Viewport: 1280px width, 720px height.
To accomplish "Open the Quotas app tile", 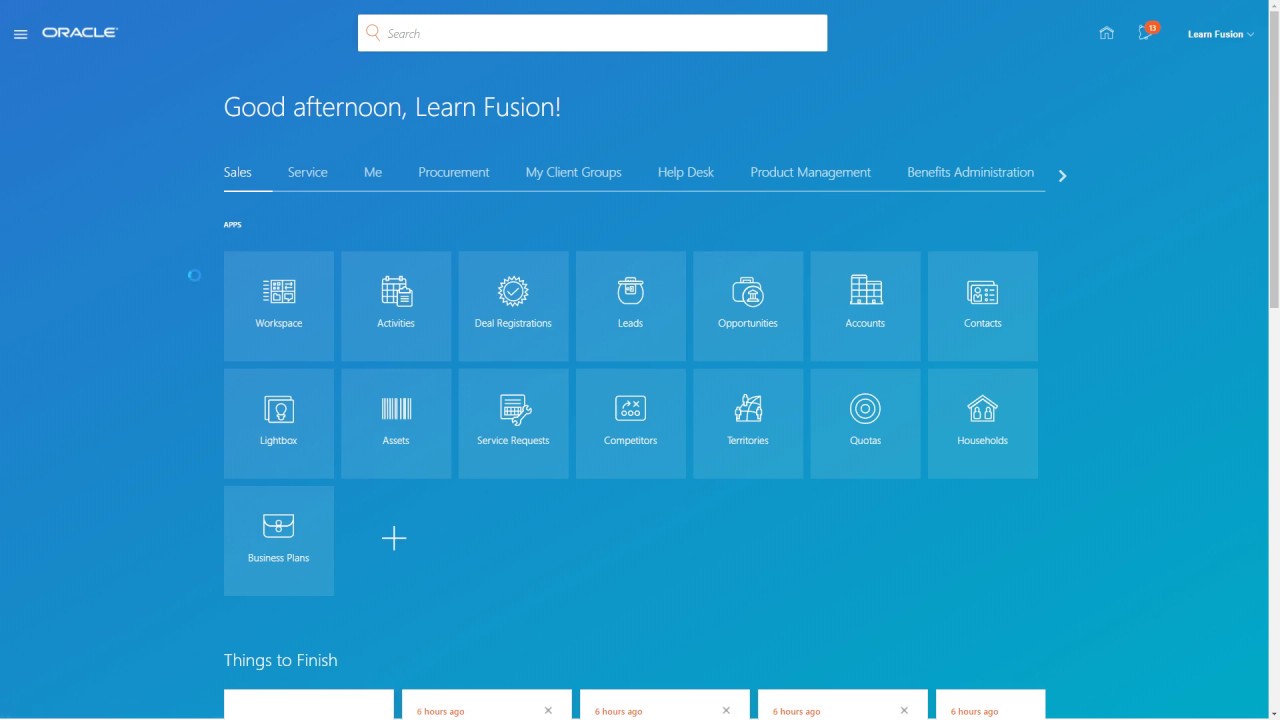I will [865, 423].
